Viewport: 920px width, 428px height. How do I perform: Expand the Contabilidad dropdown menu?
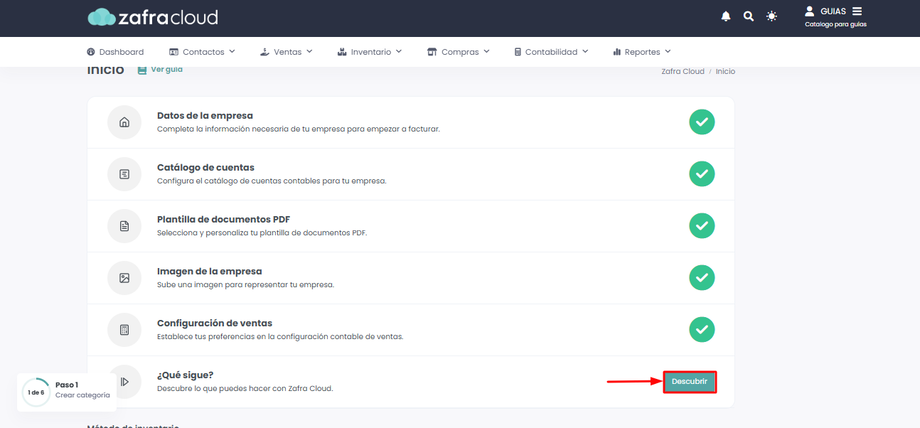click(551, 52)
